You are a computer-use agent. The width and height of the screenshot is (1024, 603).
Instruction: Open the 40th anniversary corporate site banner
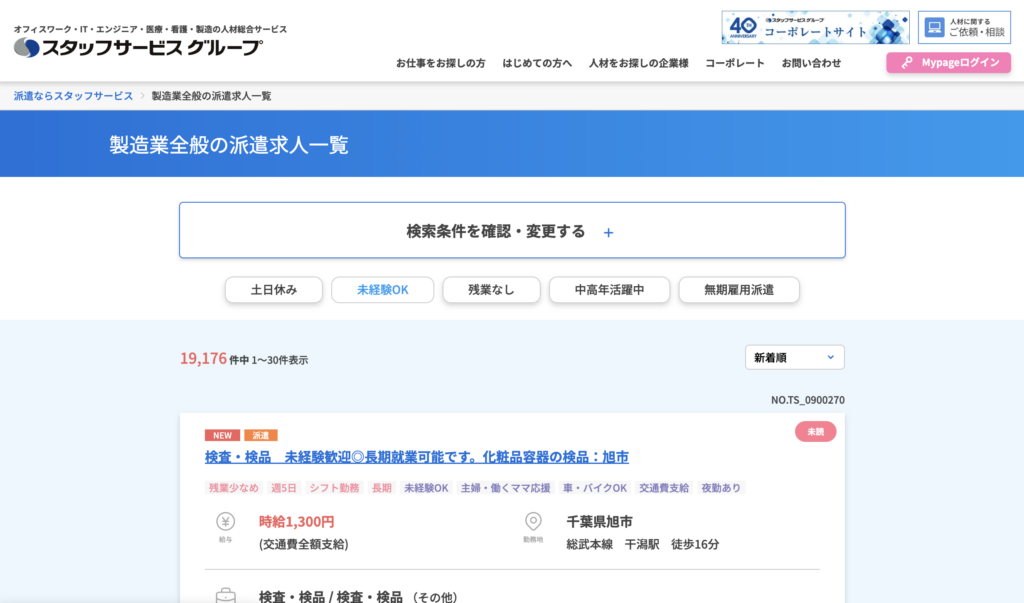[815, 28]
